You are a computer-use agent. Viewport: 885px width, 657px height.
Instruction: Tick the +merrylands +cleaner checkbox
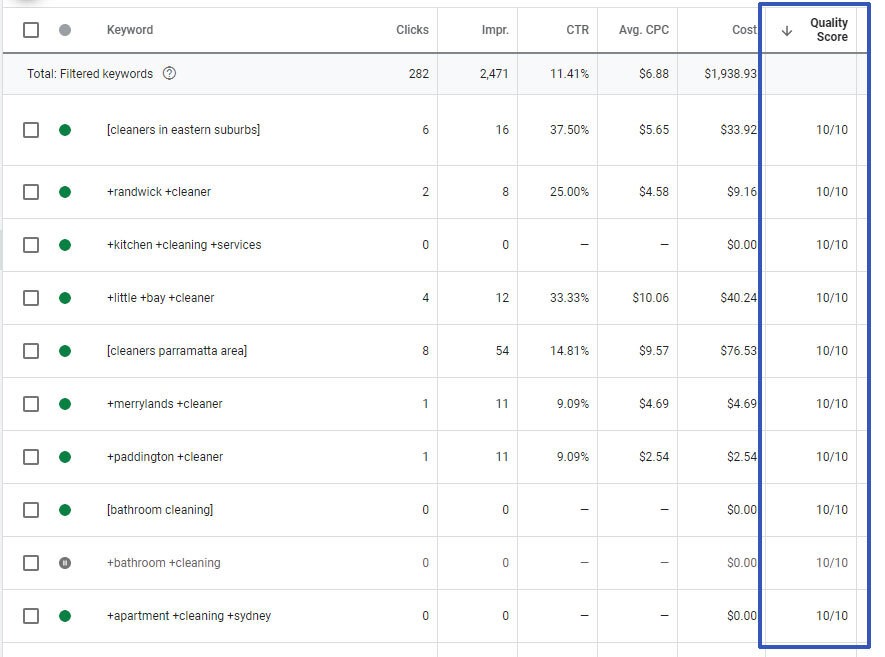click(31, 404)
